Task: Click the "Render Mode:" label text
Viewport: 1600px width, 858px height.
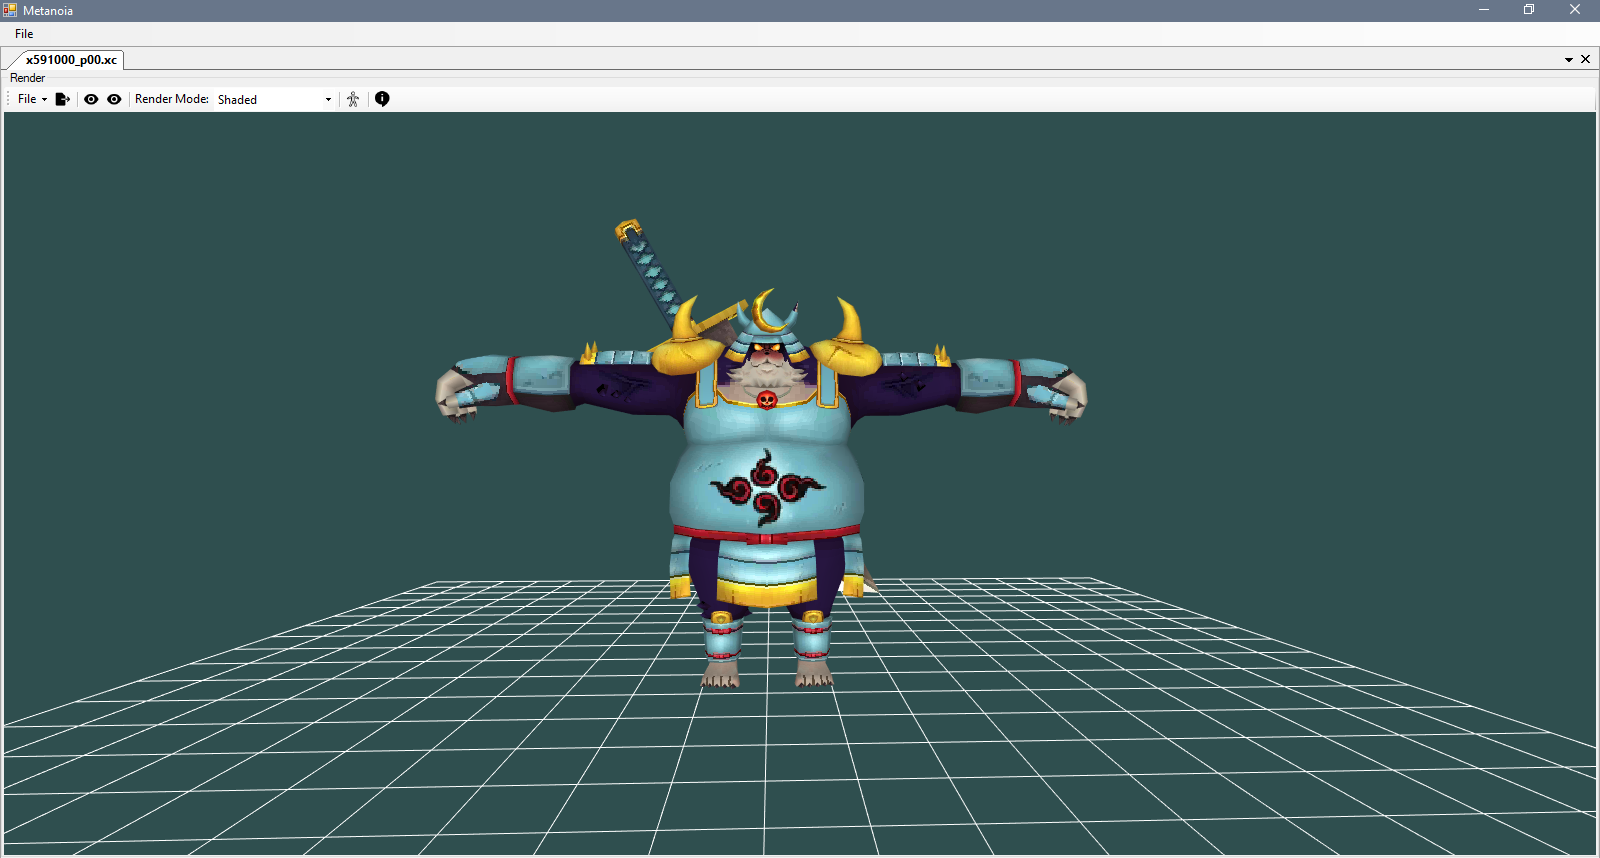Action: [172, 99]
